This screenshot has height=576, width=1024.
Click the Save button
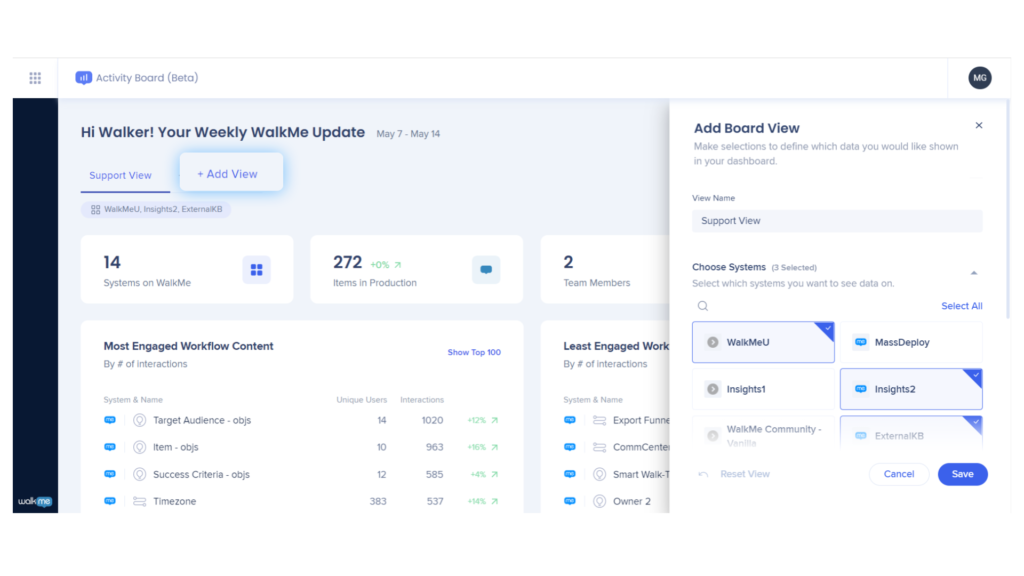pos(962,474)
